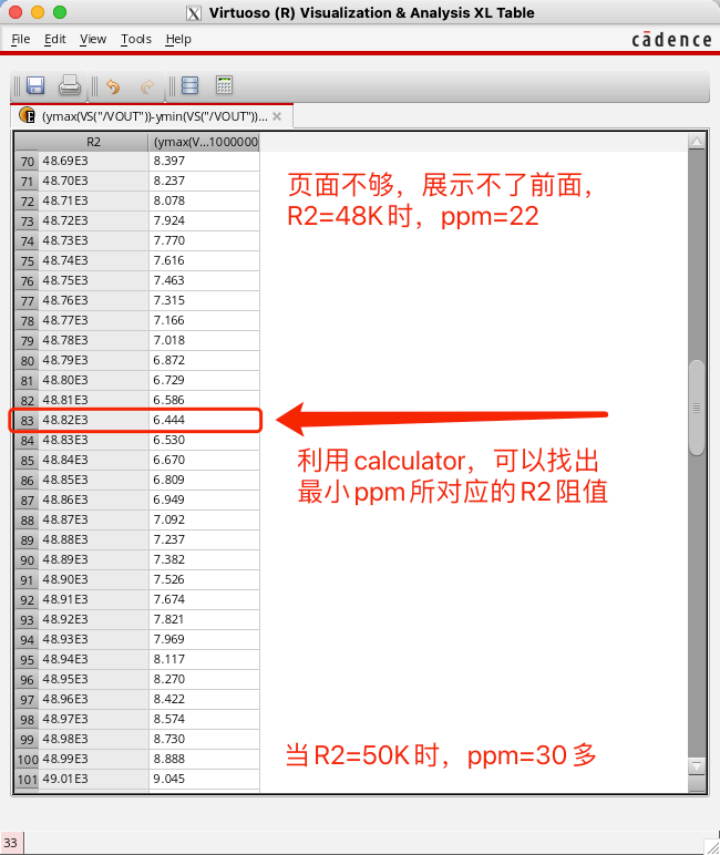
Task: Click cell 48.82E3 in highlighted row
Action: 93,420
